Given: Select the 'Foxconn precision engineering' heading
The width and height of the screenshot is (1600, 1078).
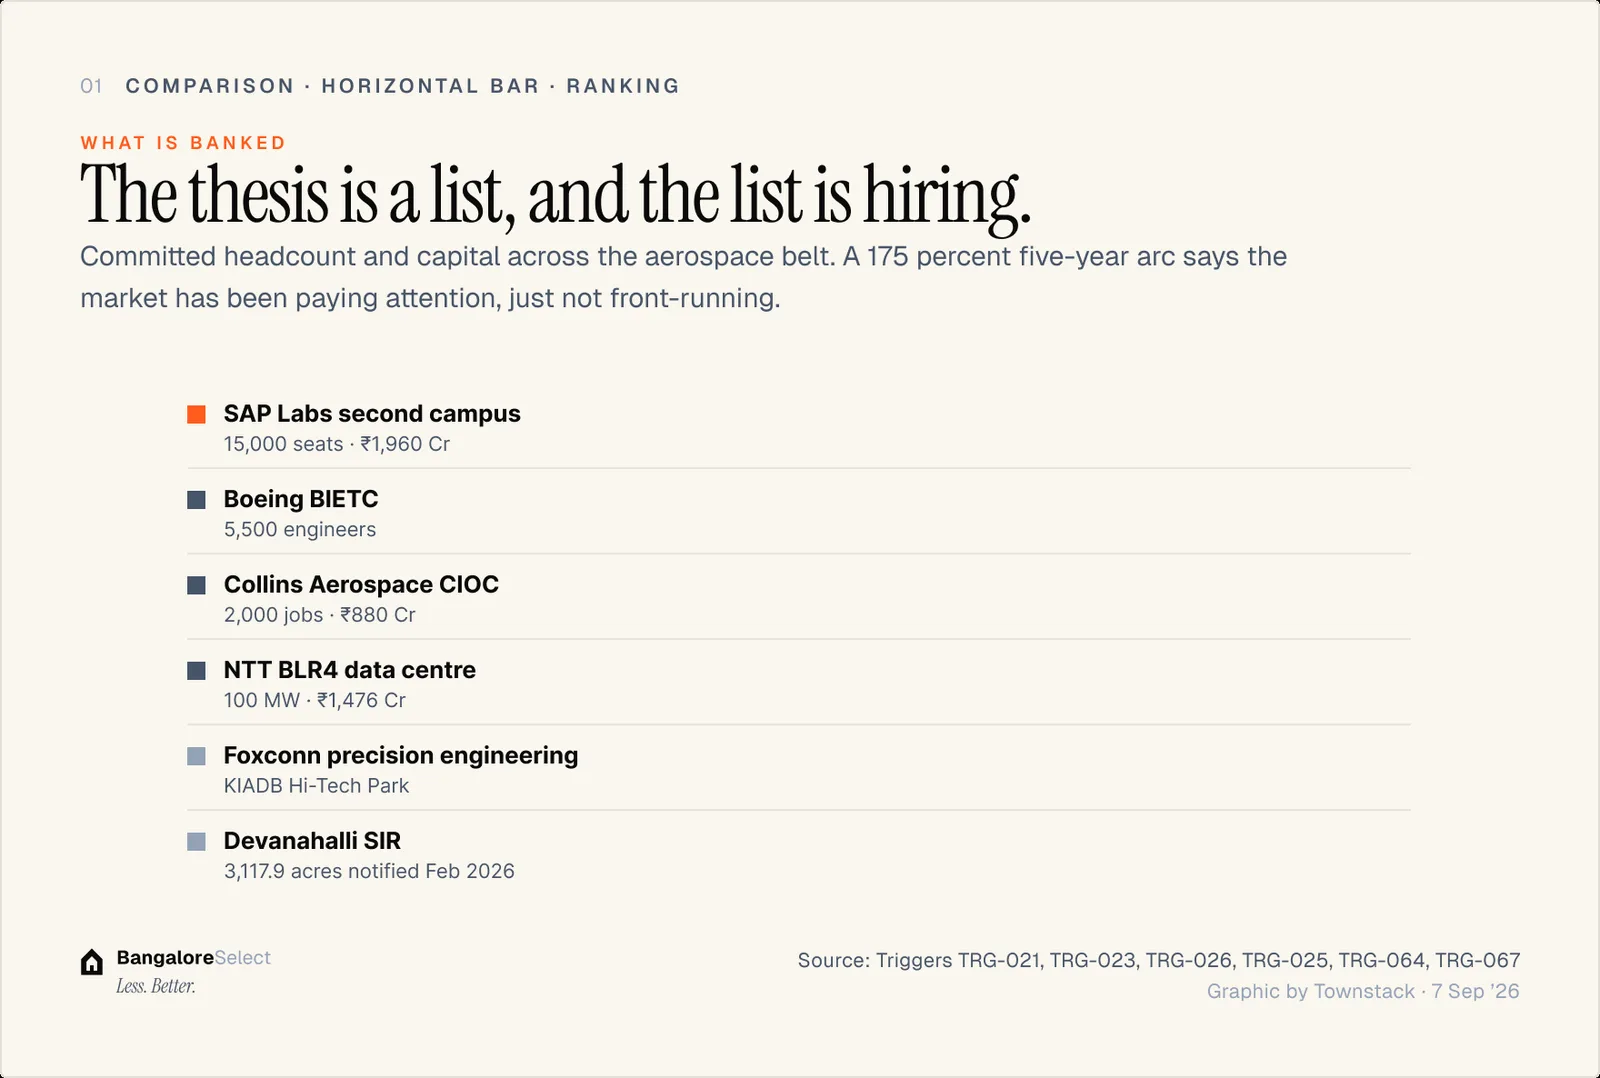Looking at the screenshot, I should [401, 756].
